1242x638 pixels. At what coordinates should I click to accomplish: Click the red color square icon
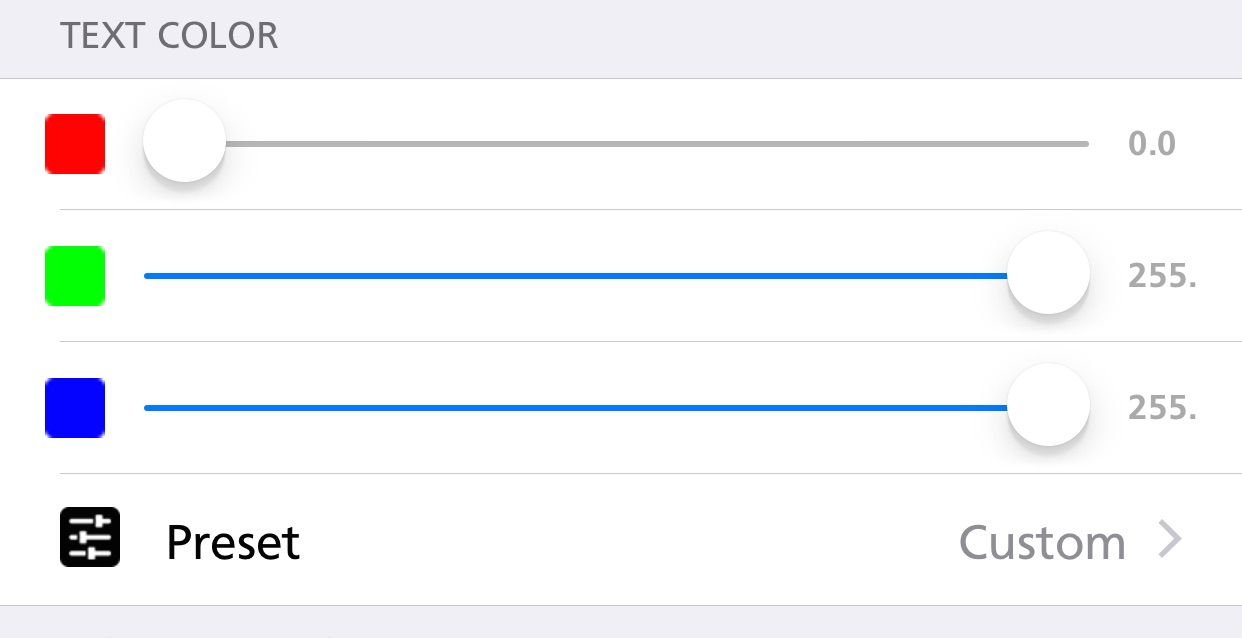pos(75,144)
